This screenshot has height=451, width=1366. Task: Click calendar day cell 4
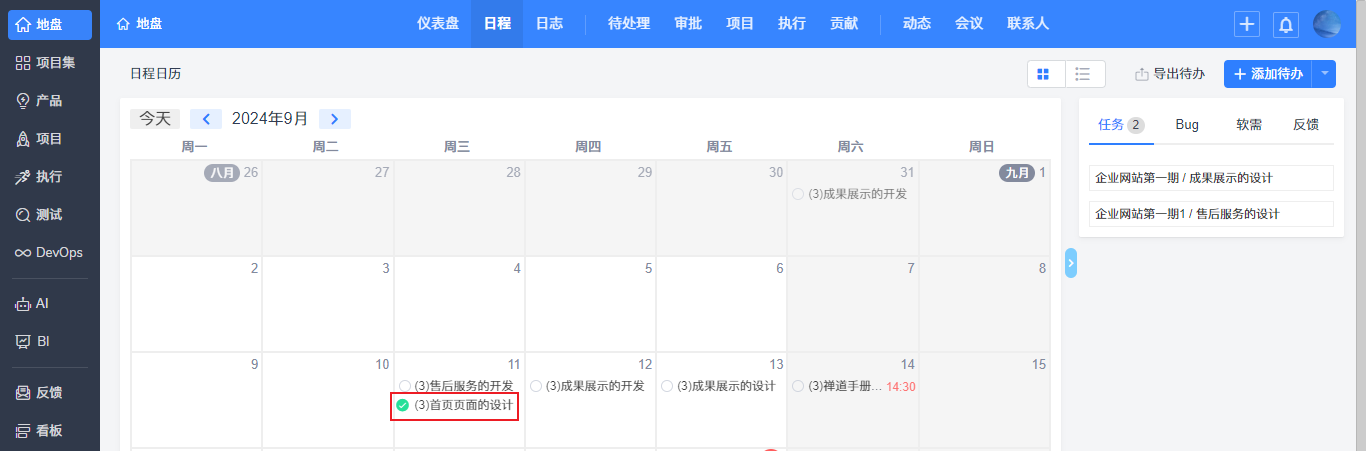click(x=459, y=304)
